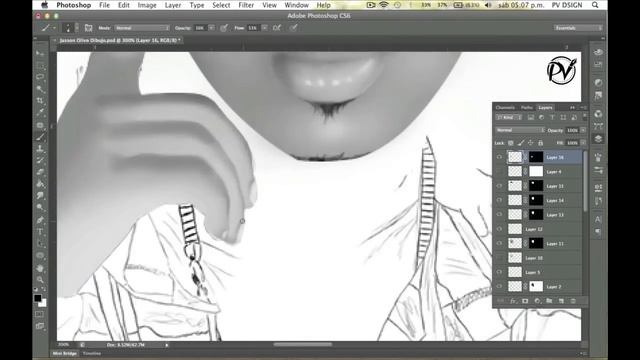Open the Layer menu
Viewport: 640px width, 360px height.
173,5
